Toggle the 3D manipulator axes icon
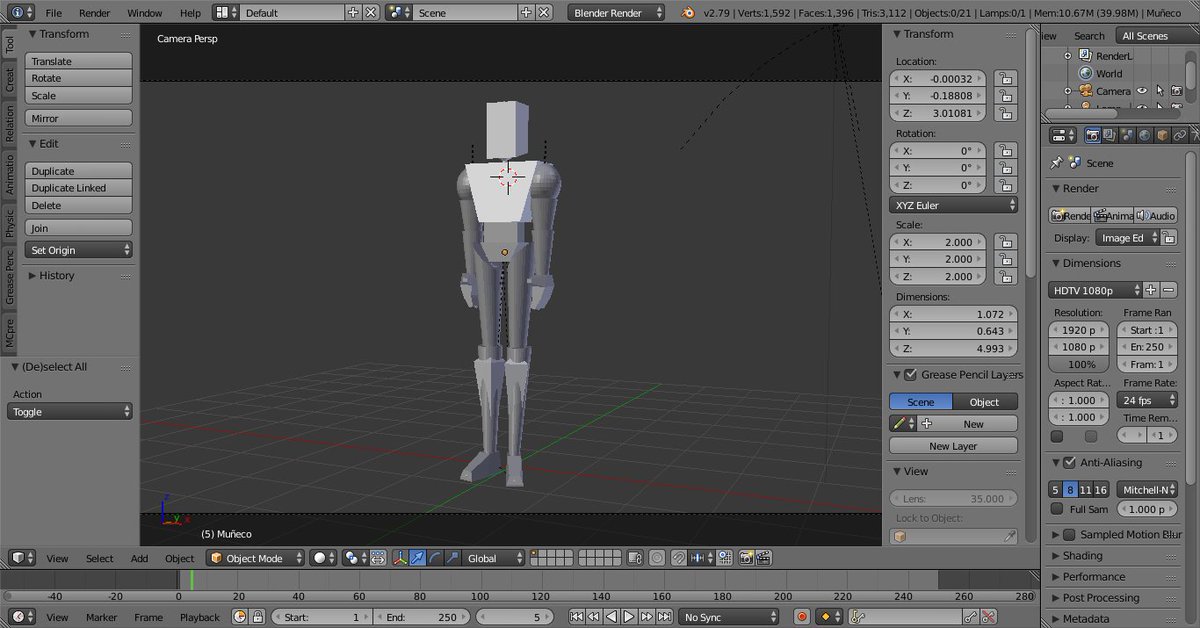1200x628 pixels. coord(401,558)
